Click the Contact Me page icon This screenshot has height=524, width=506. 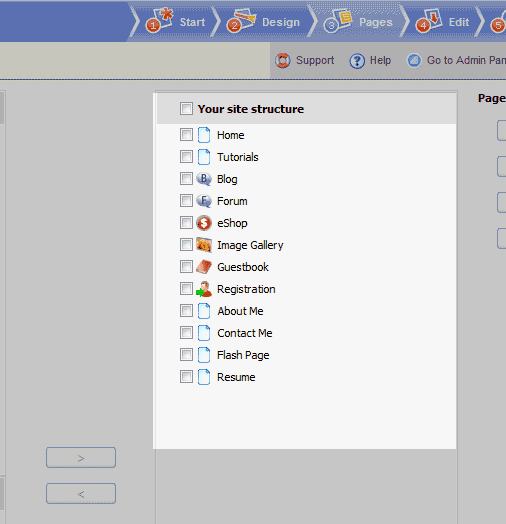point(204,333)
